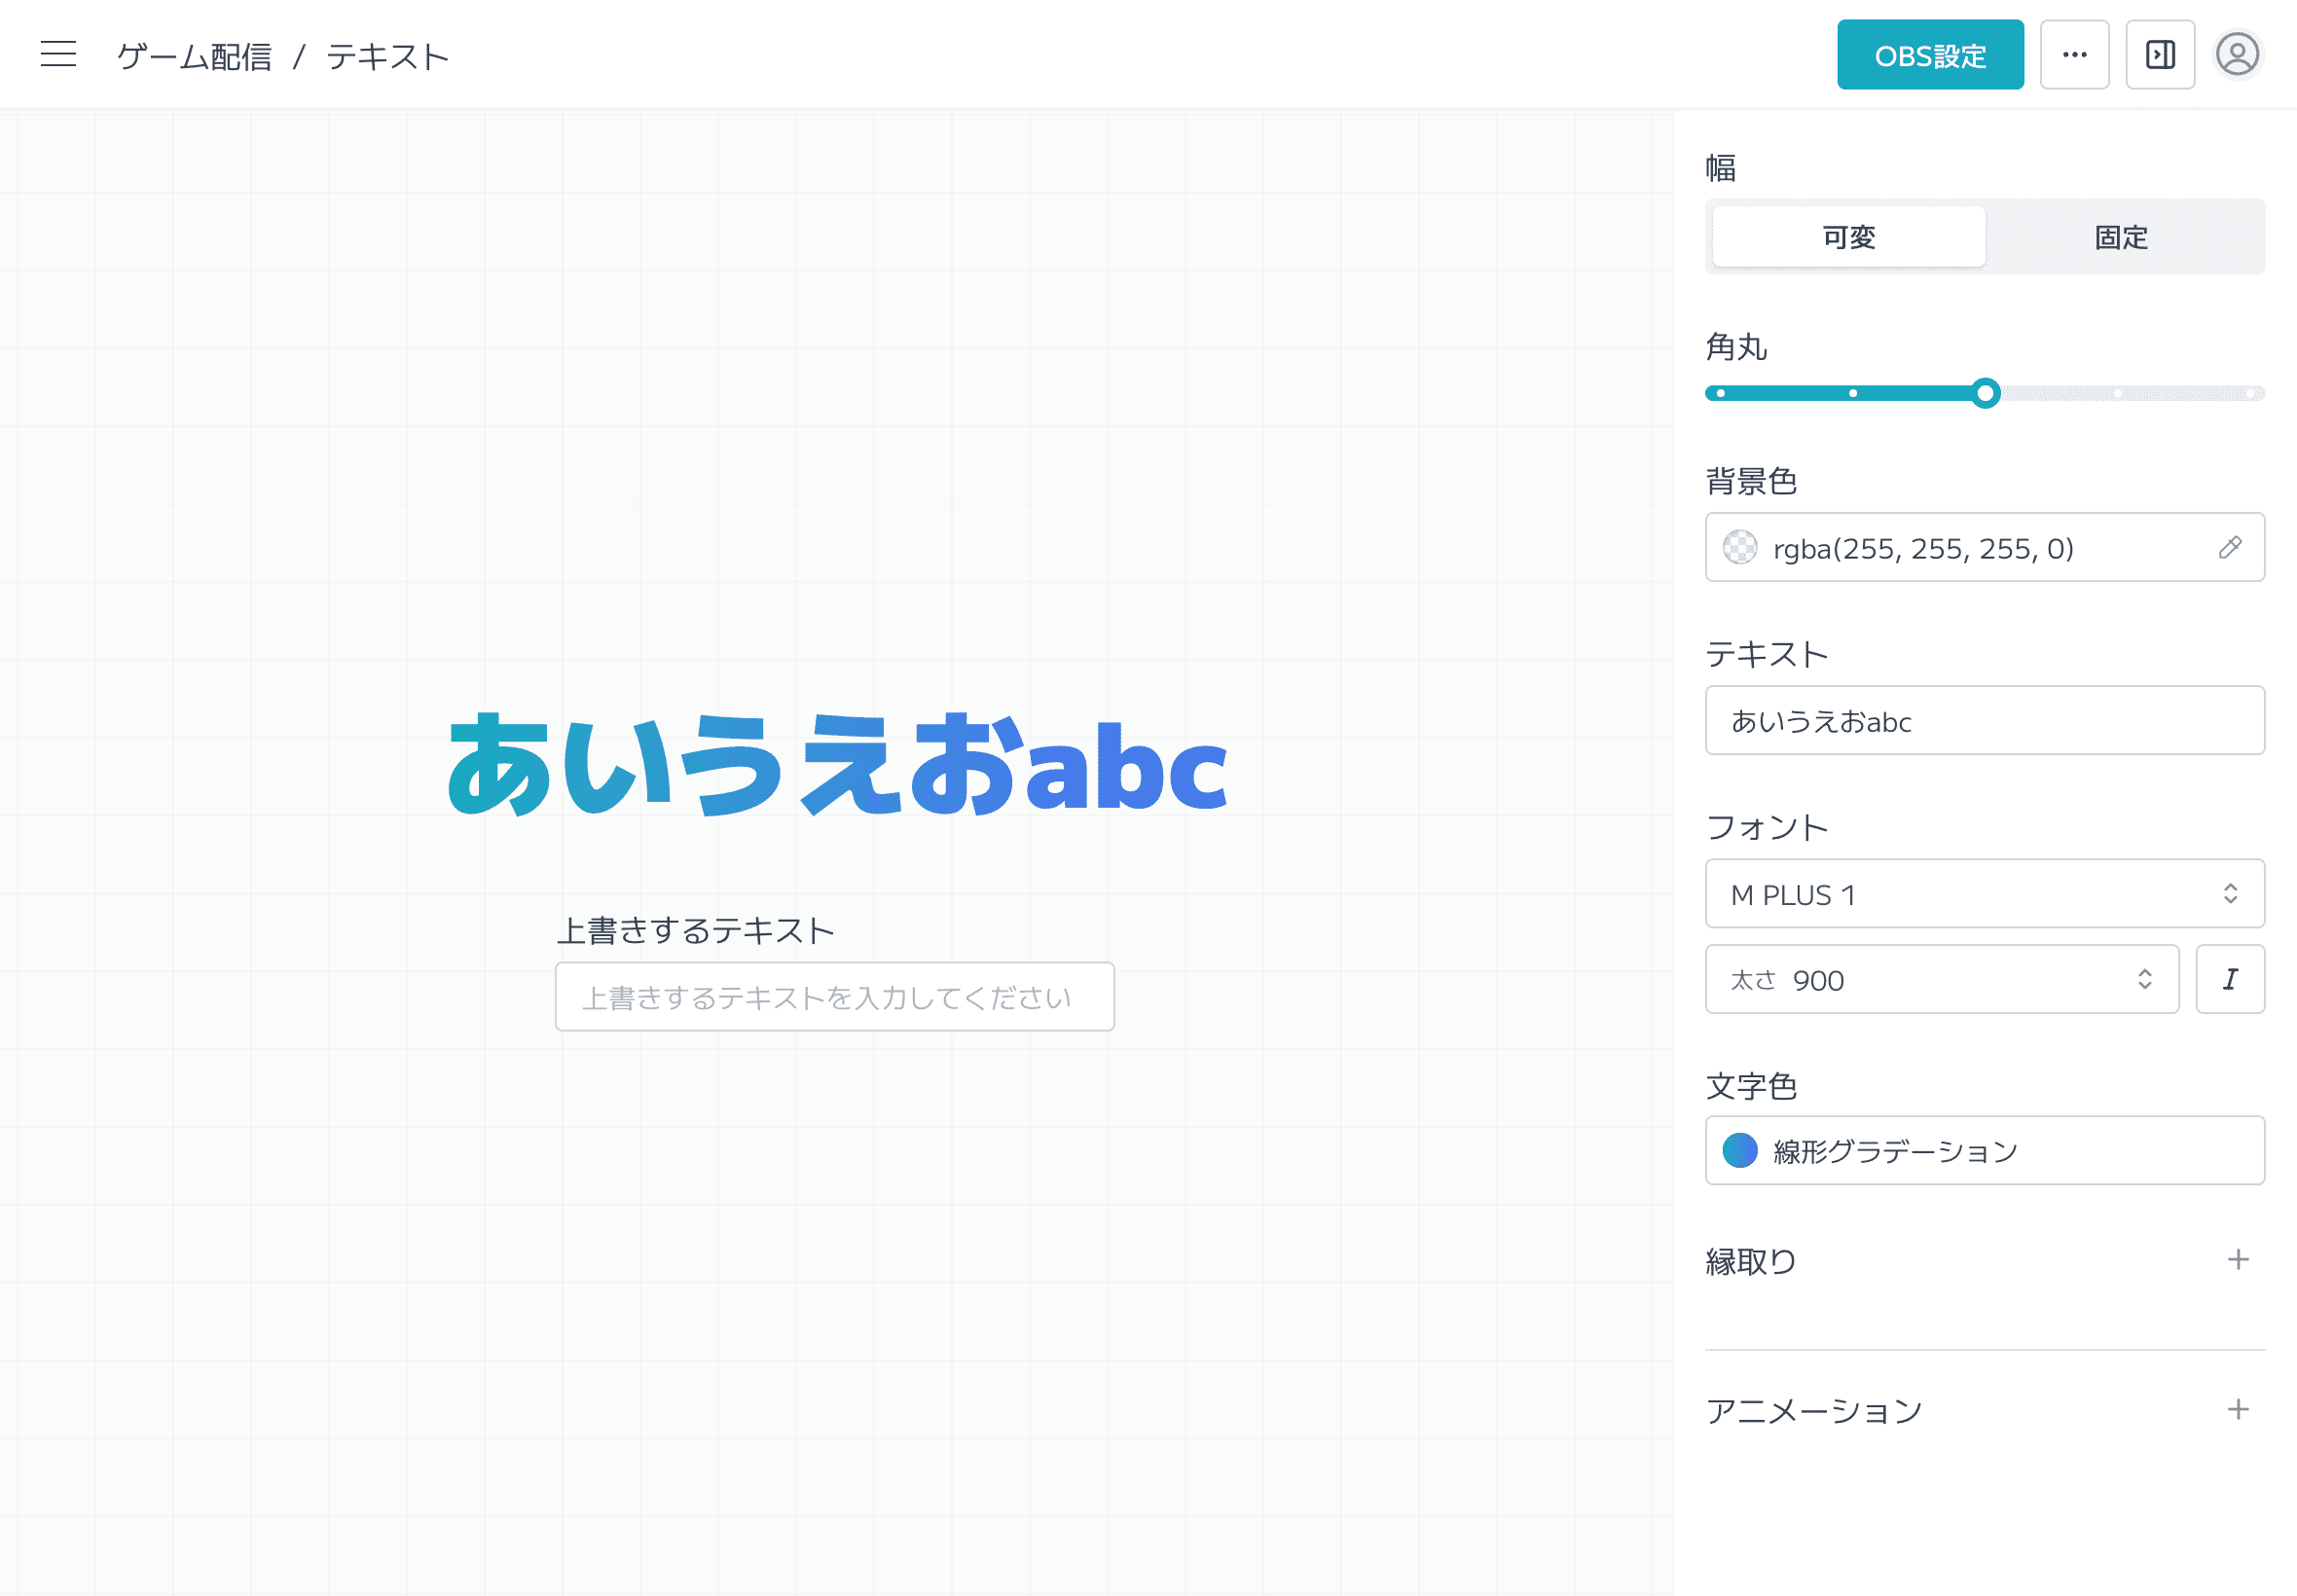Open the 太さ 900 weight dropdown
Screen dimensions: 2297x1596
[x=1942, y=979]
